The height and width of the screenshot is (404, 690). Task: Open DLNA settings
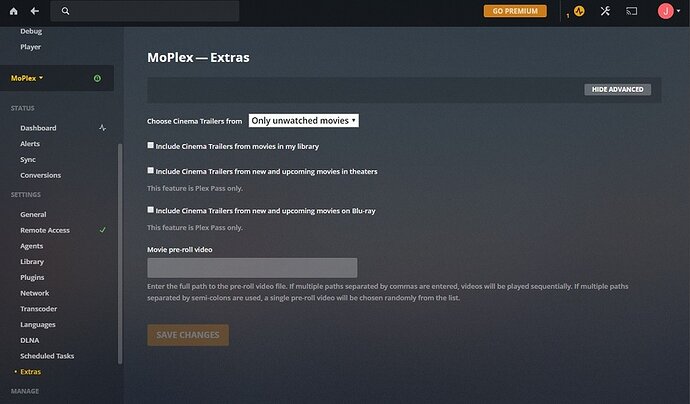coord(29,340)
